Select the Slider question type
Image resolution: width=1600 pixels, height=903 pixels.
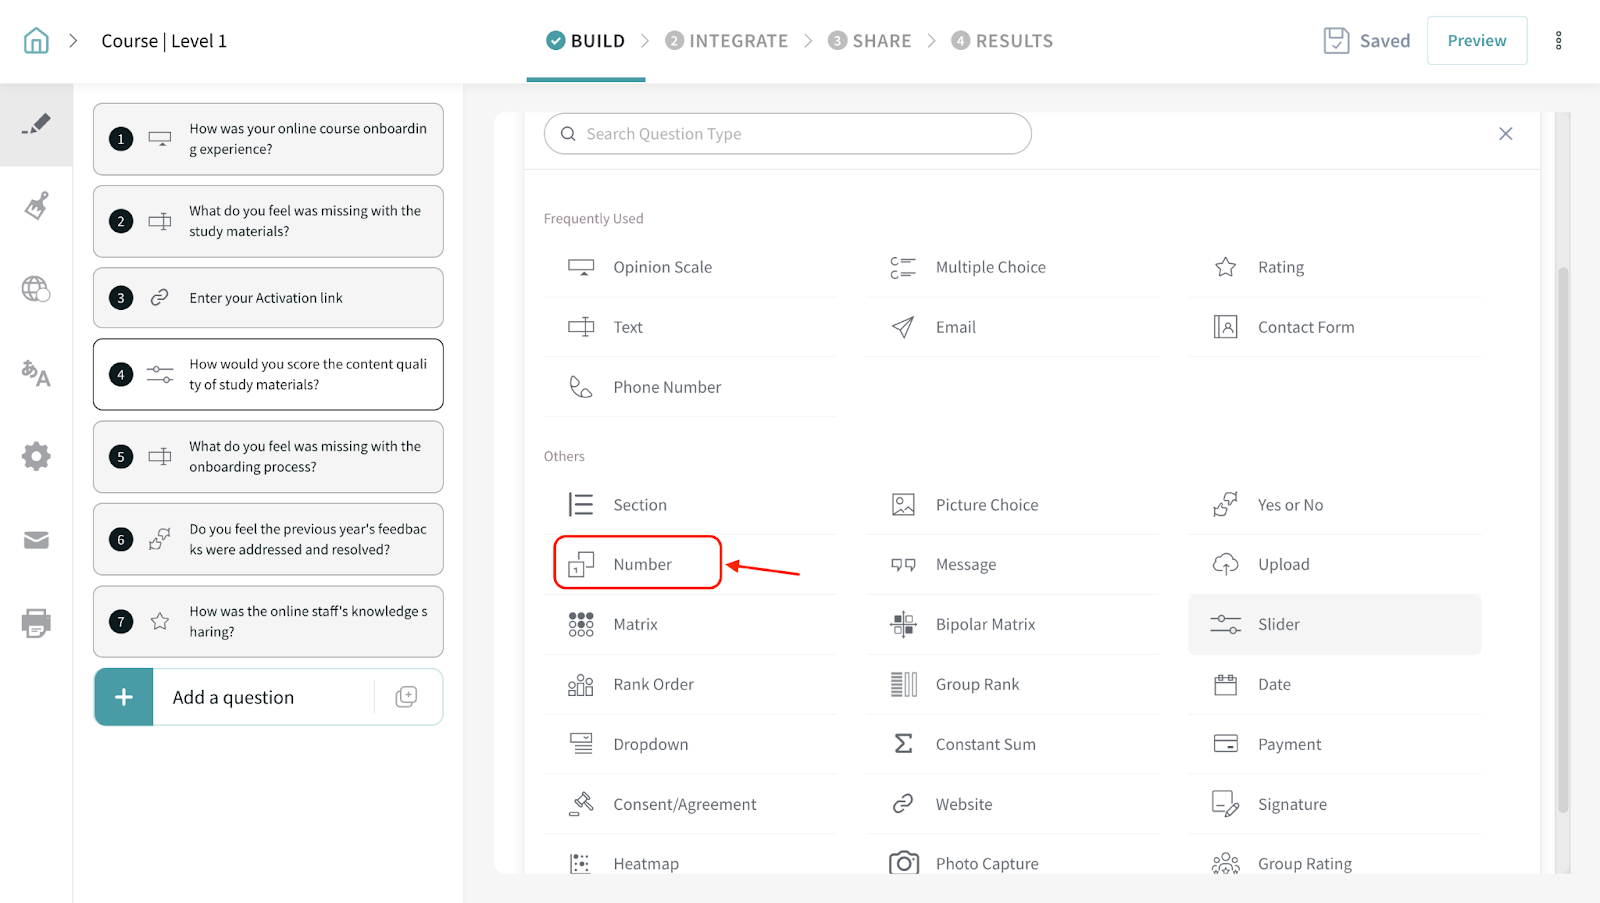[1278, 624]
